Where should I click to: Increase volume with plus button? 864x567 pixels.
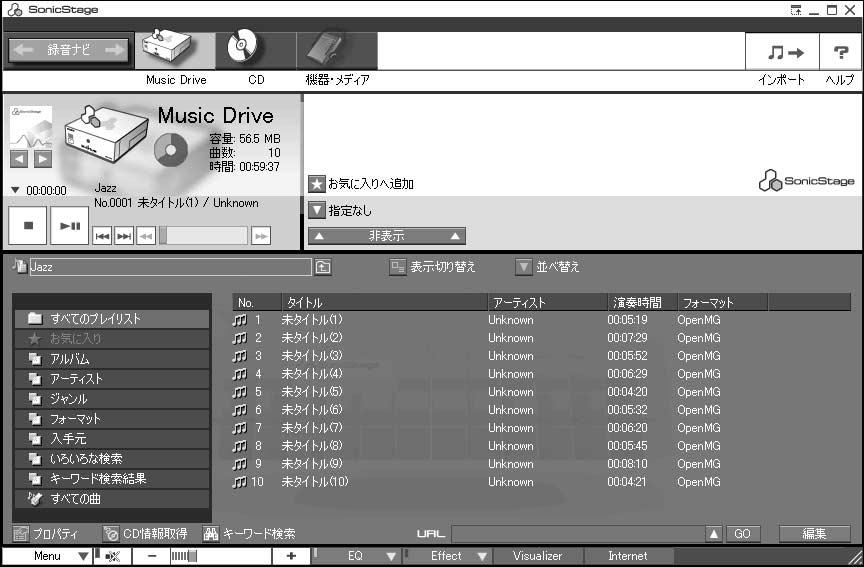coord(291,556)
